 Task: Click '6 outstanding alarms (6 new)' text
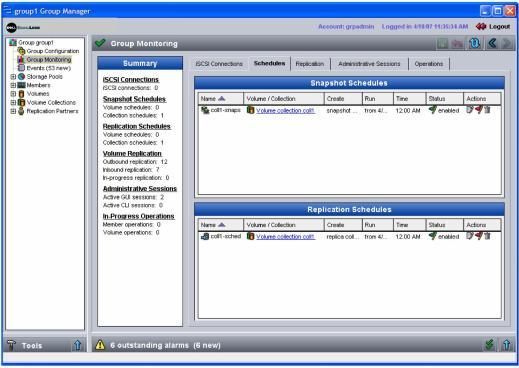pos(165,345)
